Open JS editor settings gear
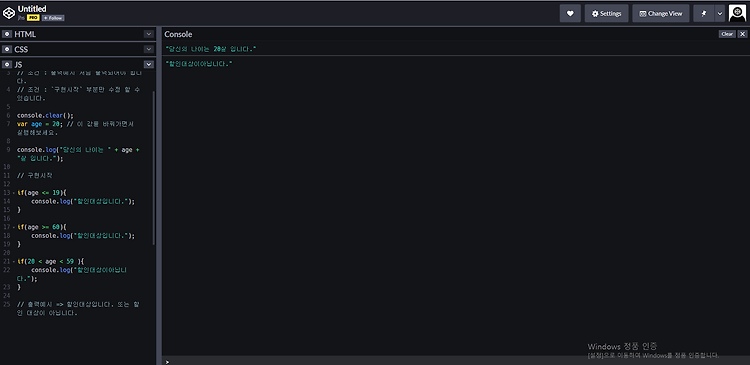 (7, 64)
